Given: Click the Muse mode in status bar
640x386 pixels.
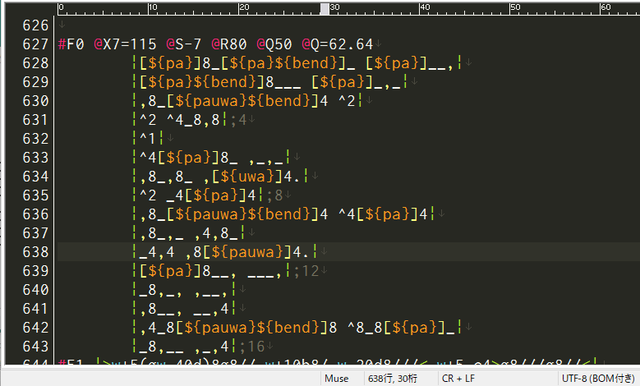Looking at the screenshot, I should [x=336, y=379].
